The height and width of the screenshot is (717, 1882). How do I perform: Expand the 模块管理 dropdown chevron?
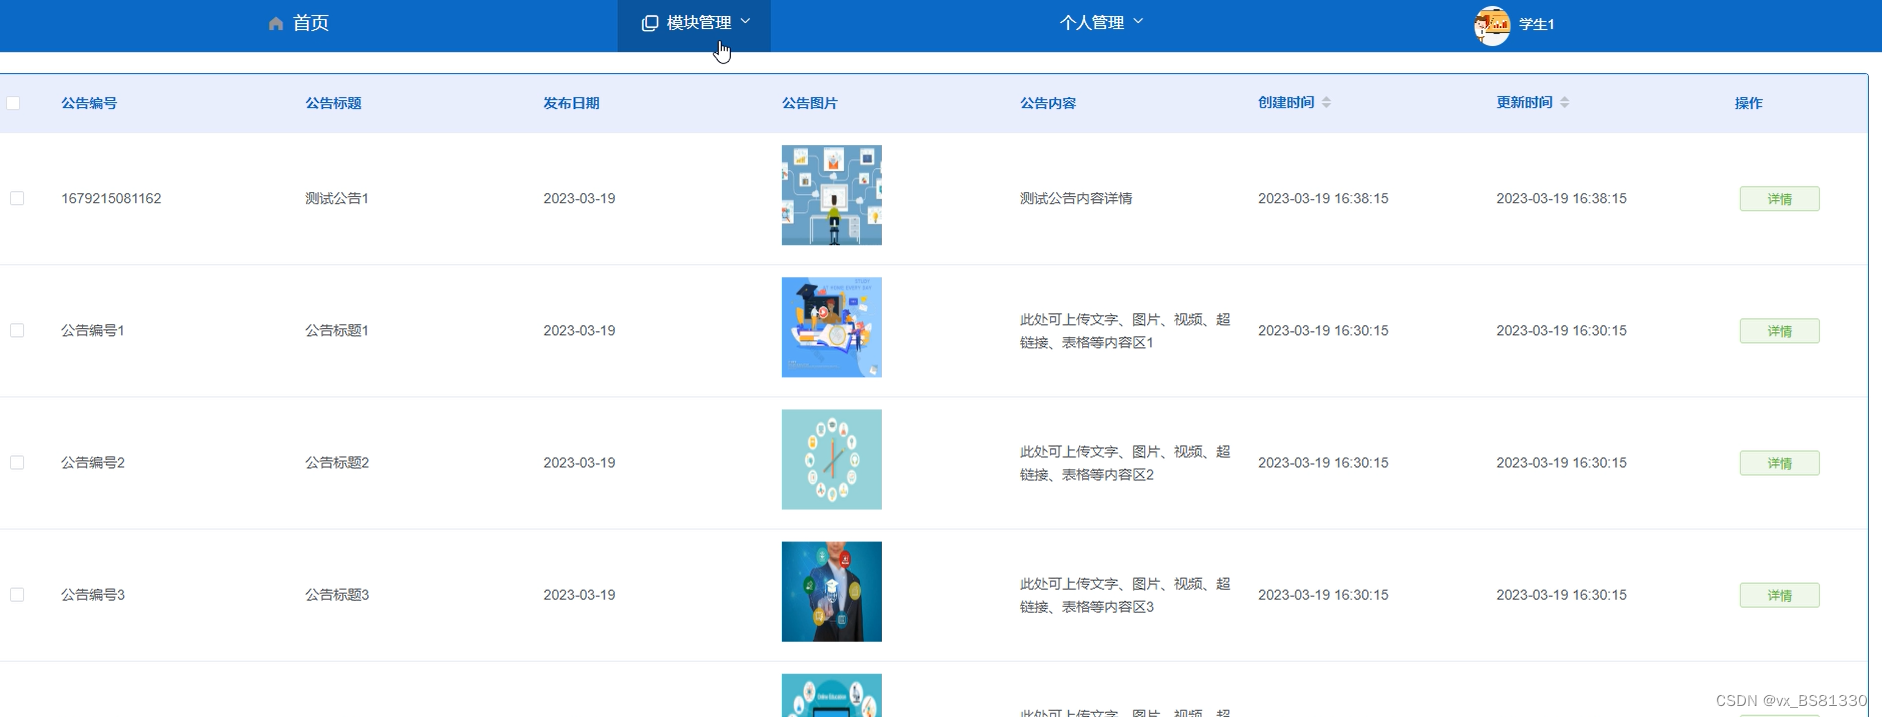[745, 21]
